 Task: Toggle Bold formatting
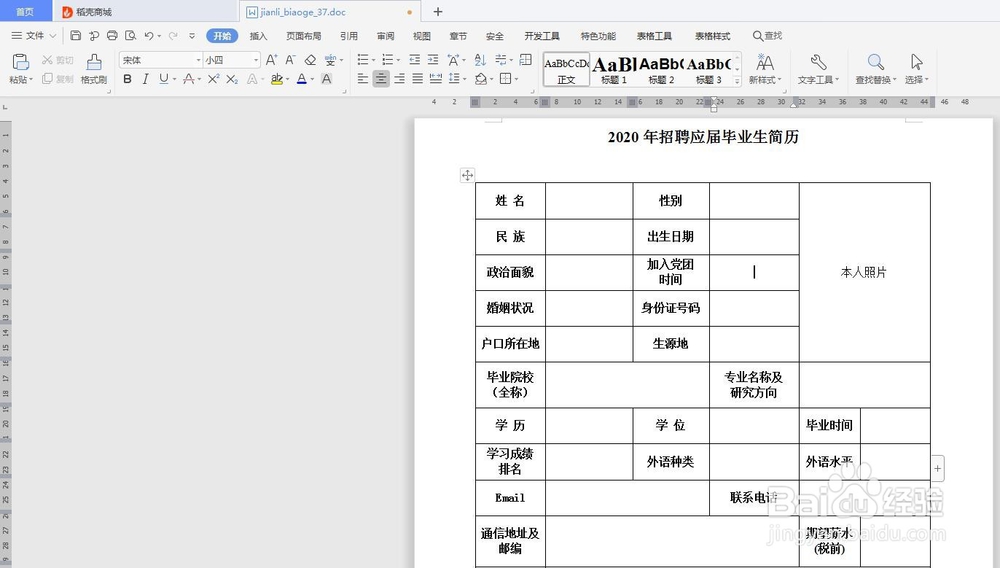[128, 79]
